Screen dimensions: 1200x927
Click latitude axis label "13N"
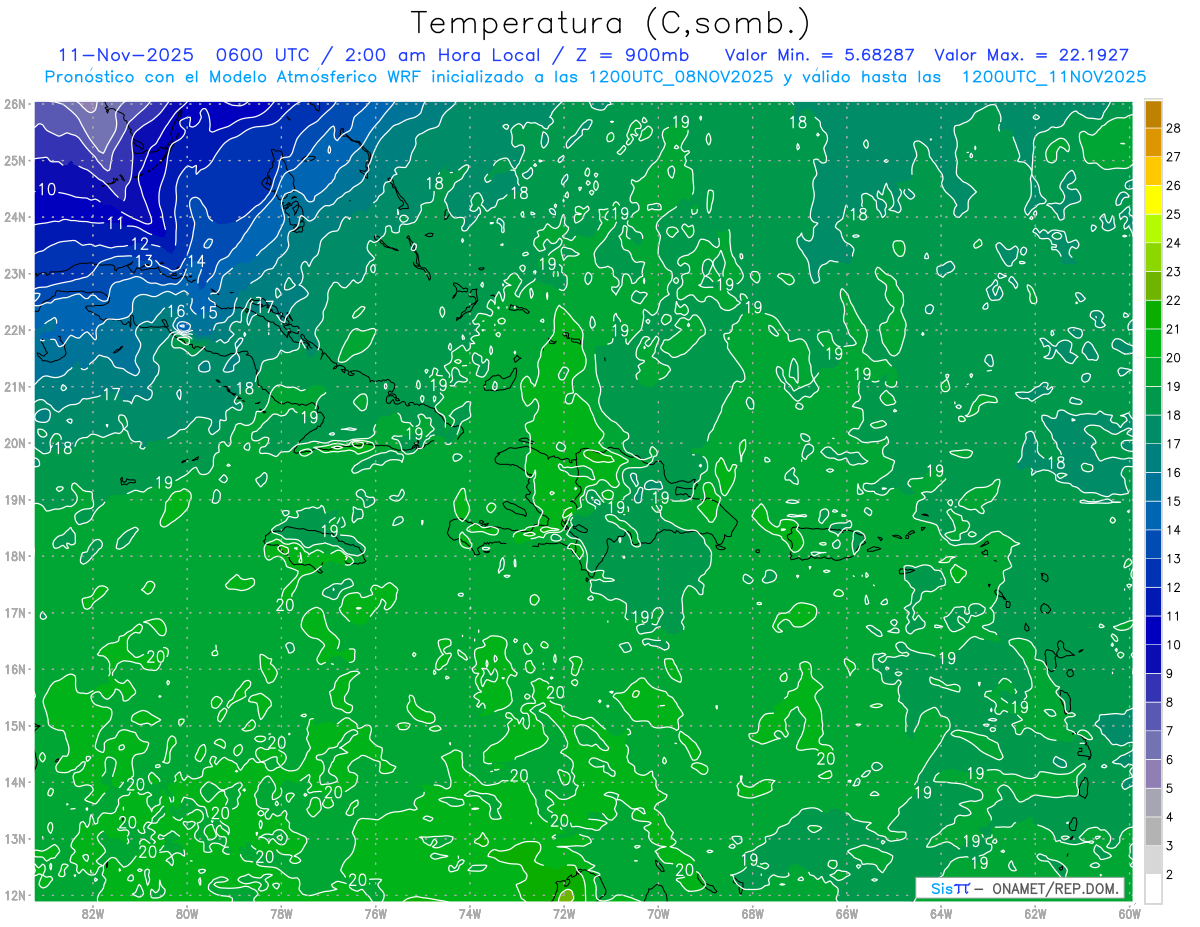[15, 838]
